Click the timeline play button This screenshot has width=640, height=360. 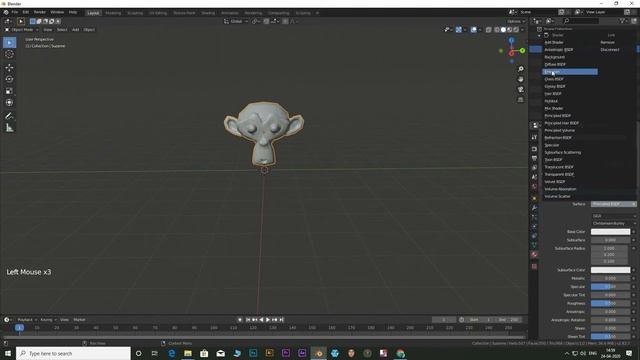point(268,320)
